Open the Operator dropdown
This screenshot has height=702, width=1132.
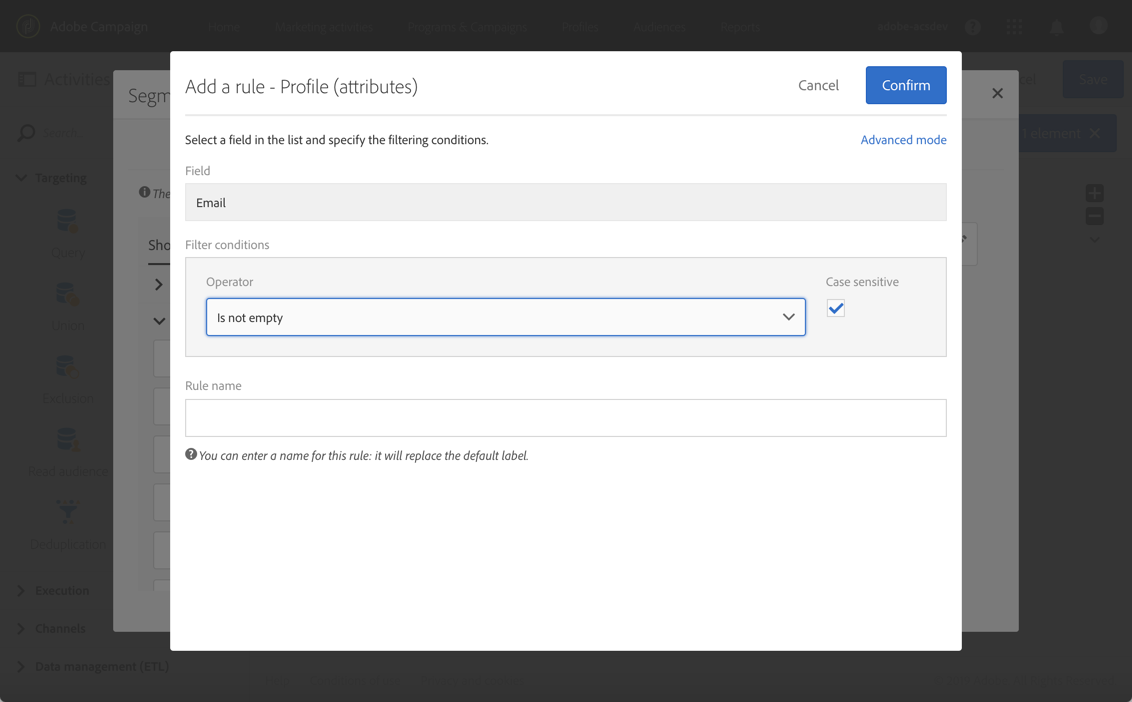pos(505,317)
